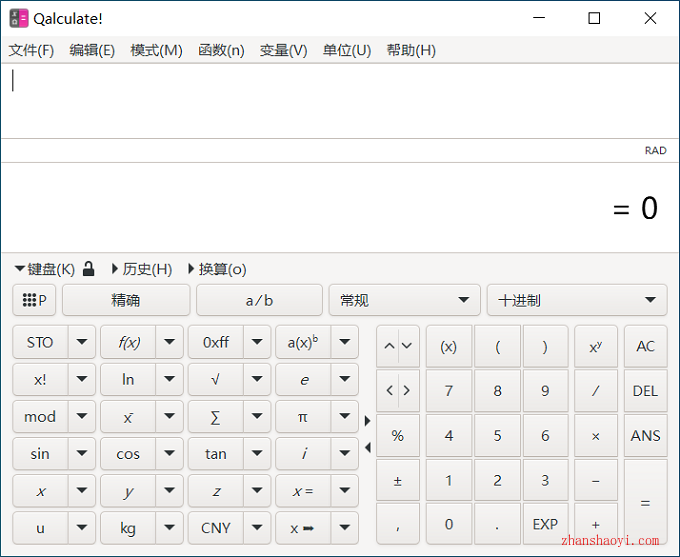This screenshot has height=557, width=680.
Task: Insert the cos function
Action: tap(128, 454)
